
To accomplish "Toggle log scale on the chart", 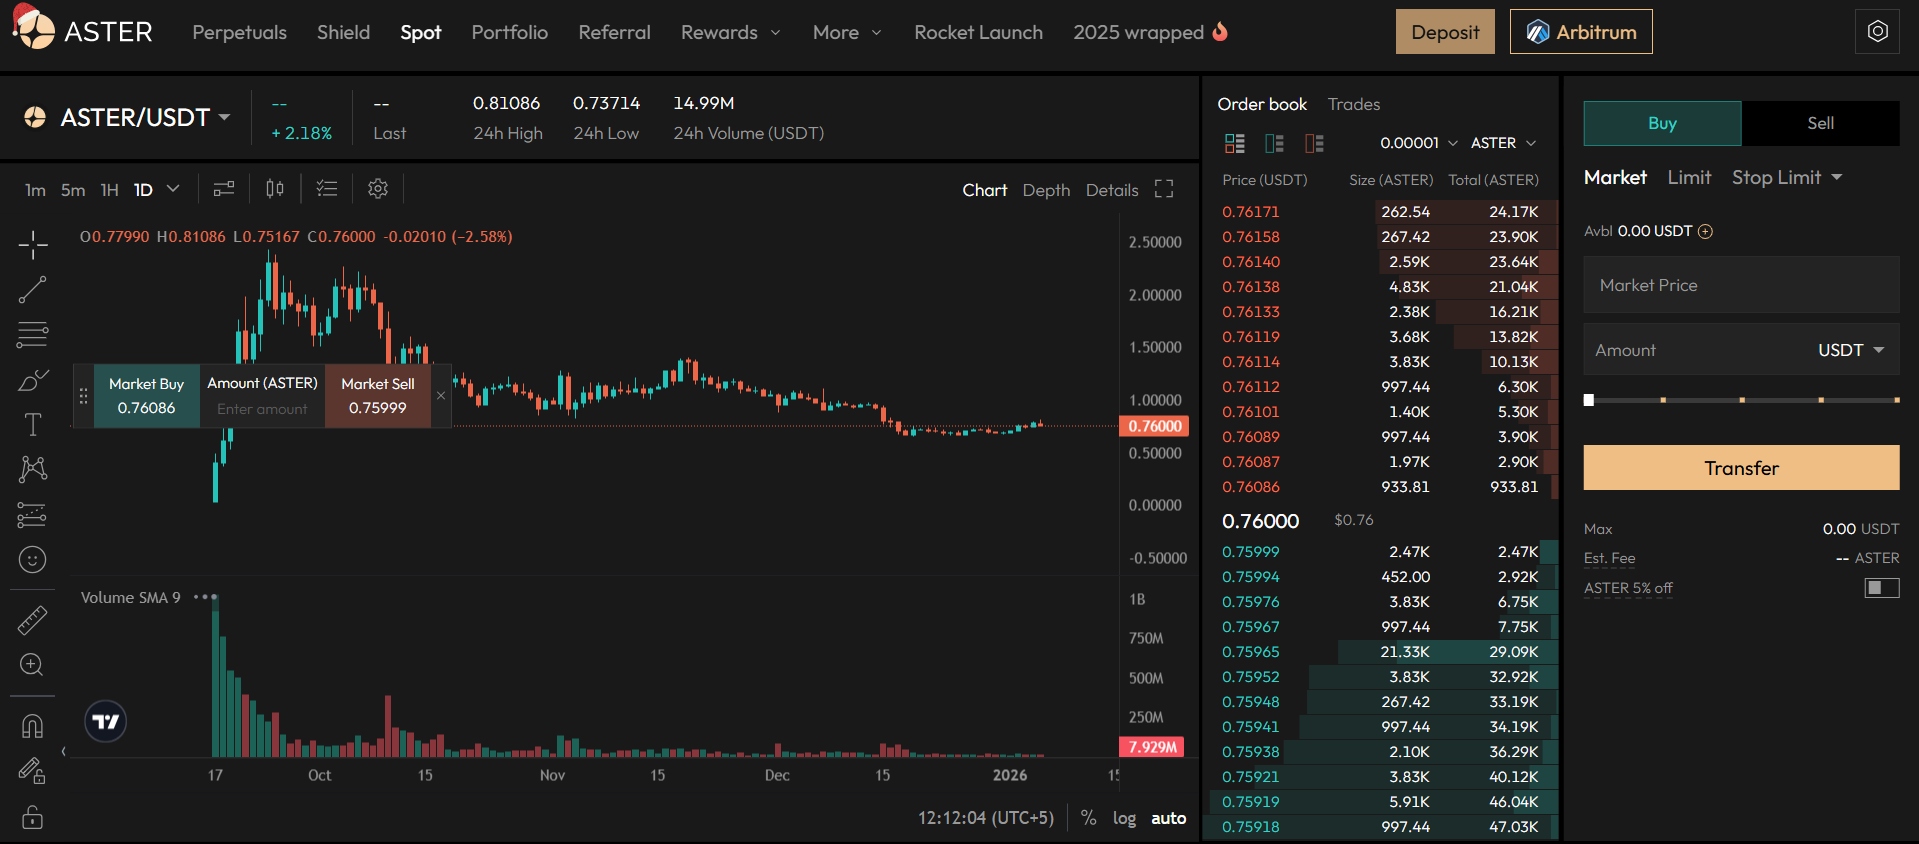I will [x=1125, y=818].
